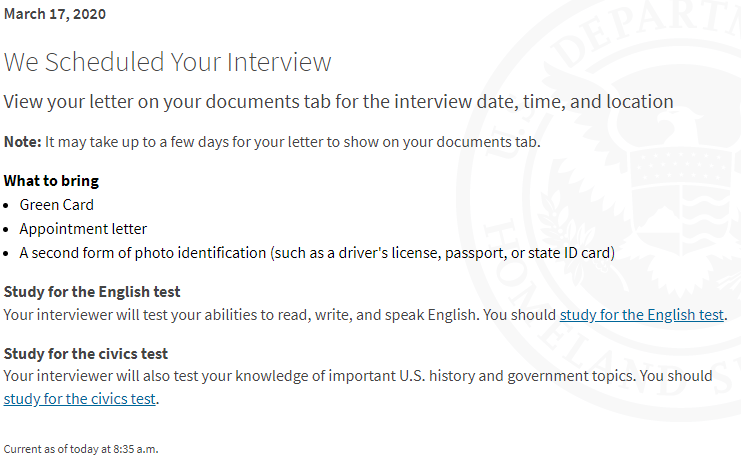Click the View your letter subheading text
Screen dimensions: 741x458
(338, 102)
